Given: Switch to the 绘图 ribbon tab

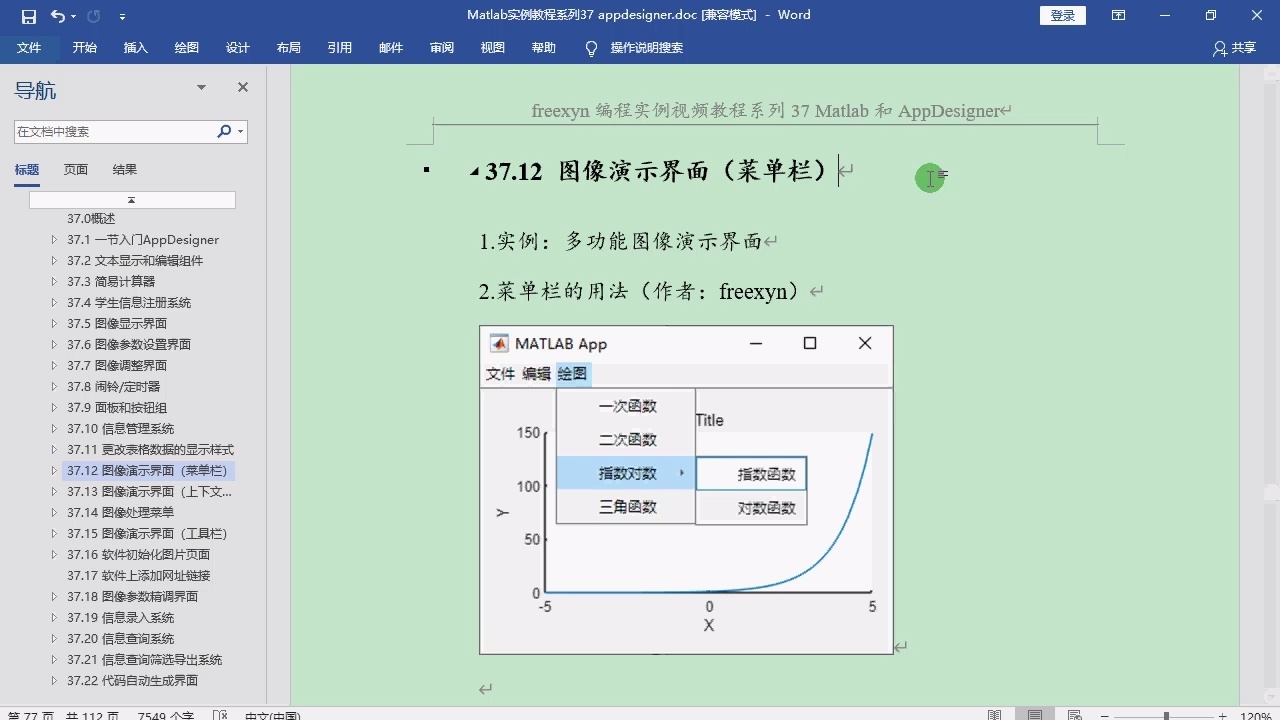Looking at the screenshot, I should [x=186, y=47].
